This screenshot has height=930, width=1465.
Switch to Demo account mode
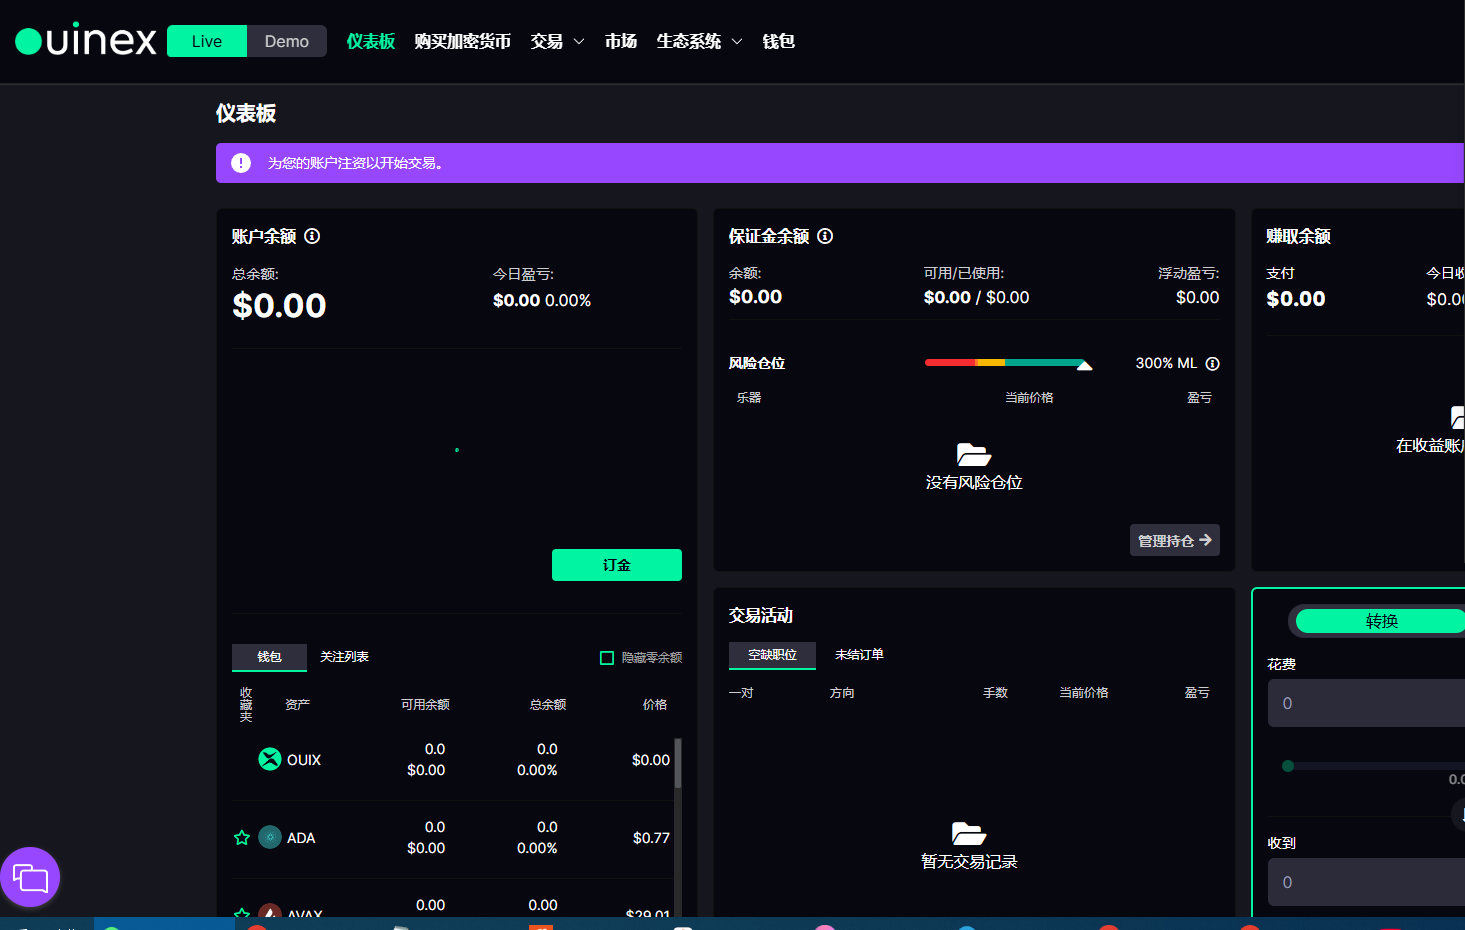coord(286,41)
